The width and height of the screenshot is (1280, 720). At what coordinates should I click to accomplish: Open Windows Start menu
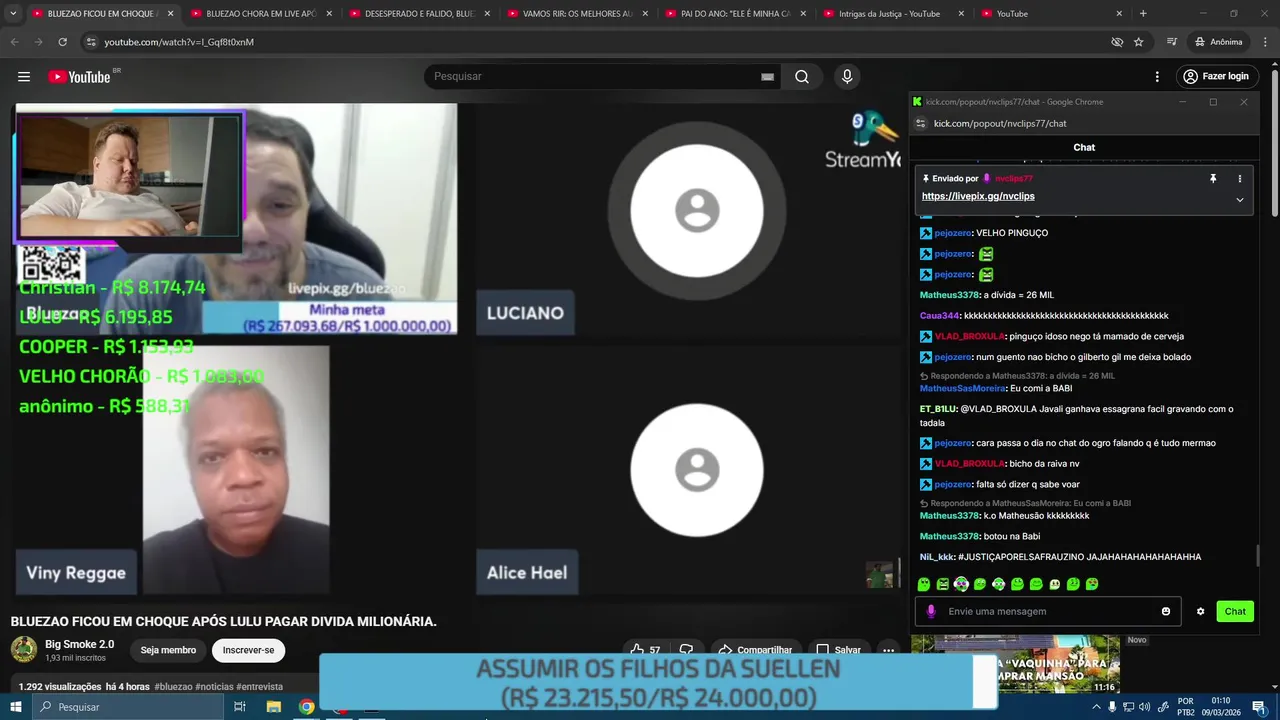(15, 707)
